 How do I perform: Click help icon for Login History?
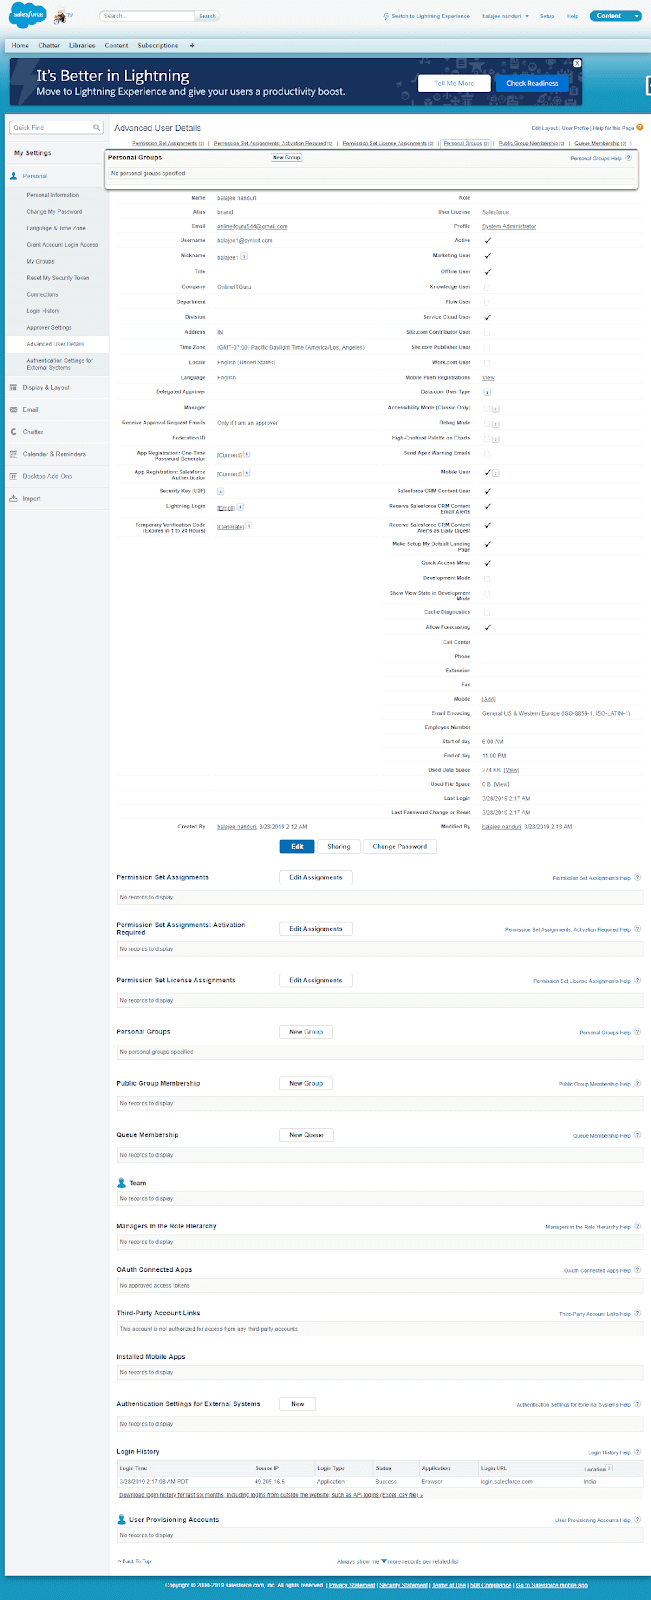pyautogui.click(x=638, y=1452)
